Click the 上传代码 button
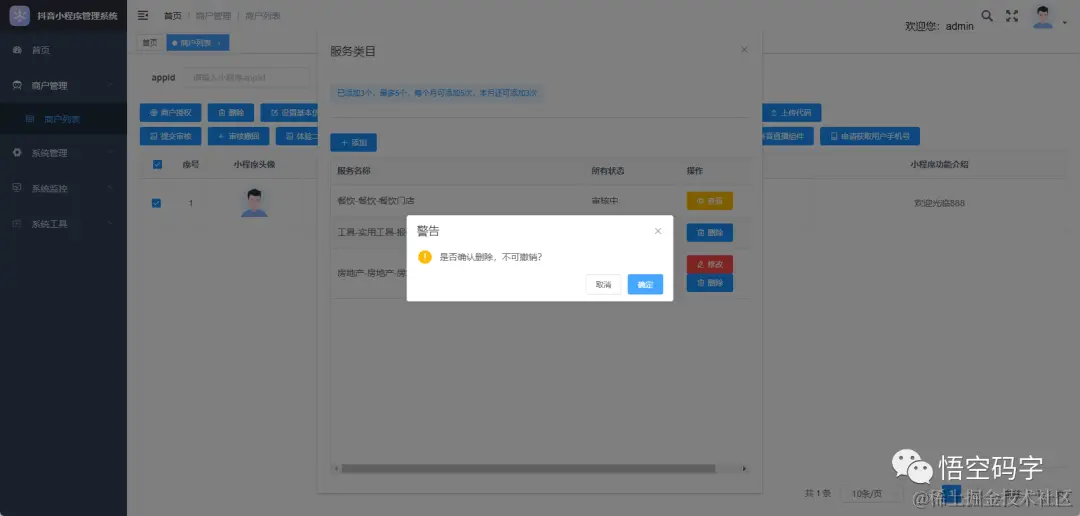This screenshot has height=516, width=1080. (791, 113)
